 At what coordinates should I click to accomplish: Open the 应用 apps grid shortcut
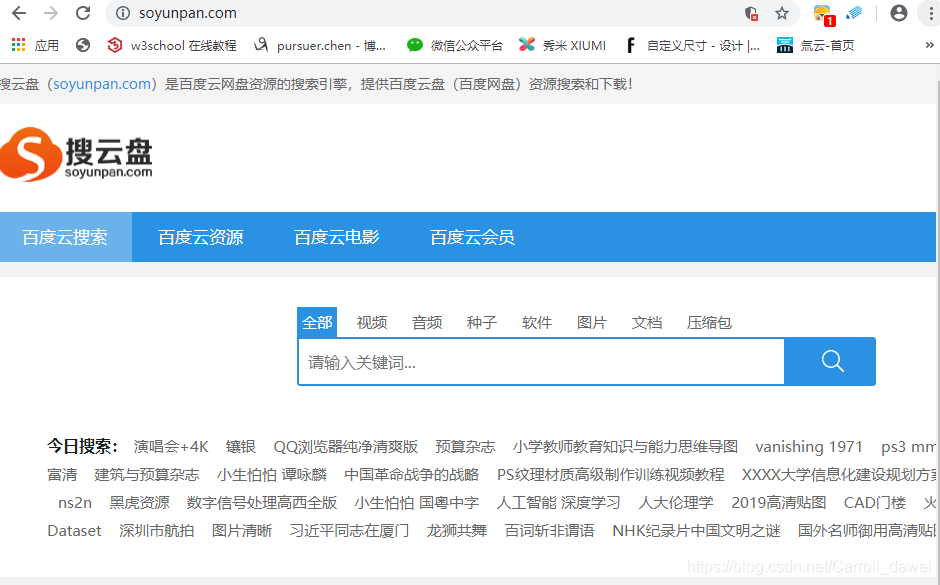click(35, 45)
